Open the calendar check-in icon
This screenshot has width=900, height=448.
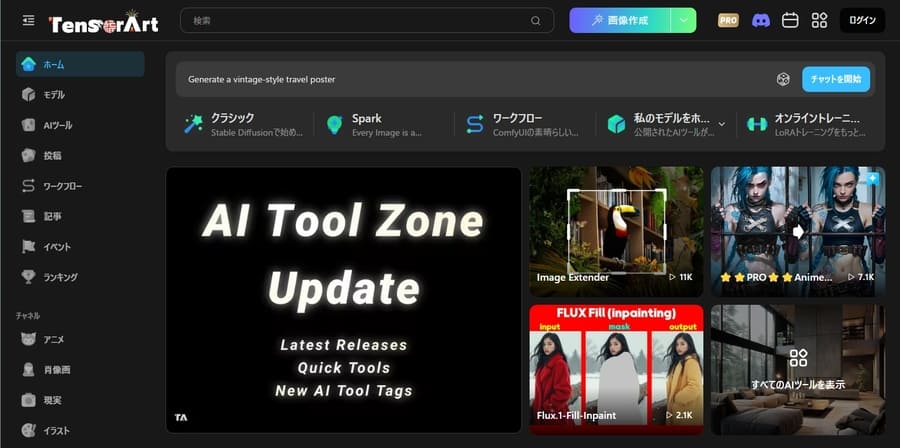coord(790,21)
